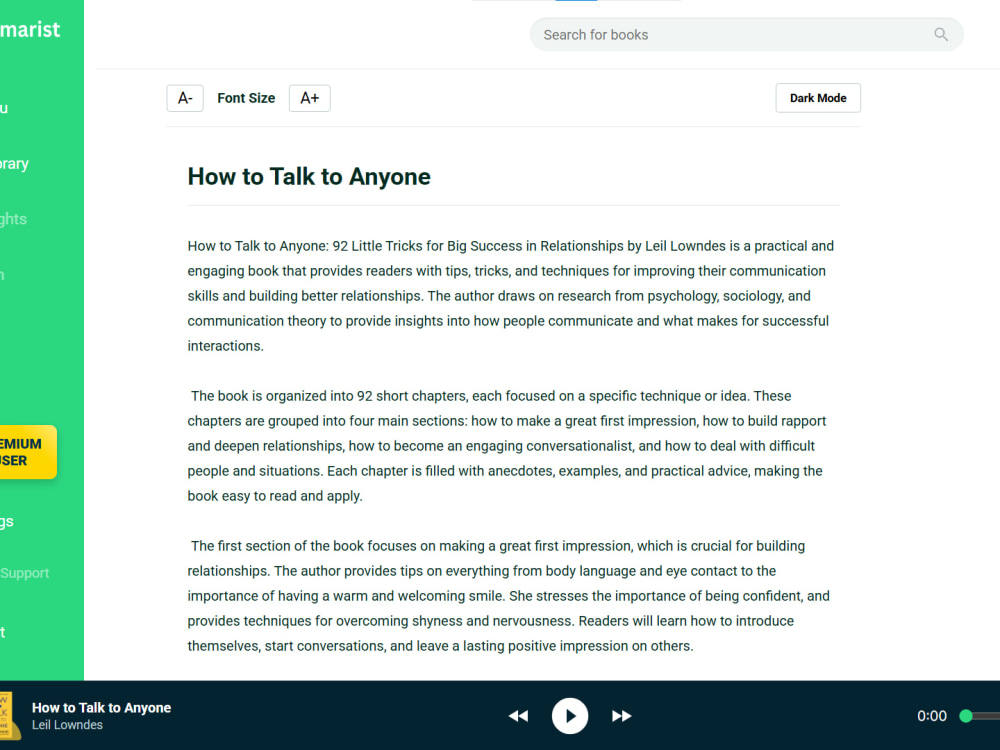Click the 0:00 elapsed time label
Image resolution: width=1000 pixels, height=750 pixels.
pos(931,716)
